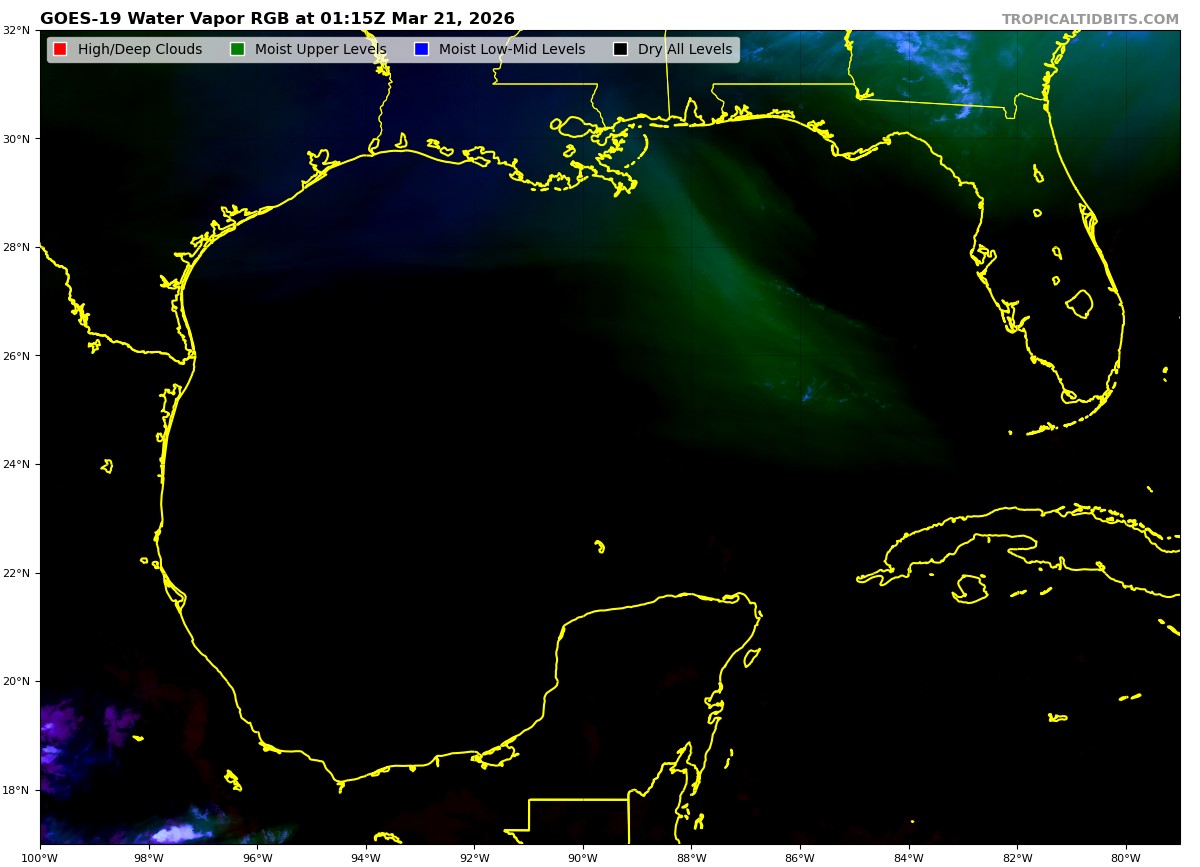
Task: Click the GOES-19 Water Vapor RGB title
Action: point(277,19)
